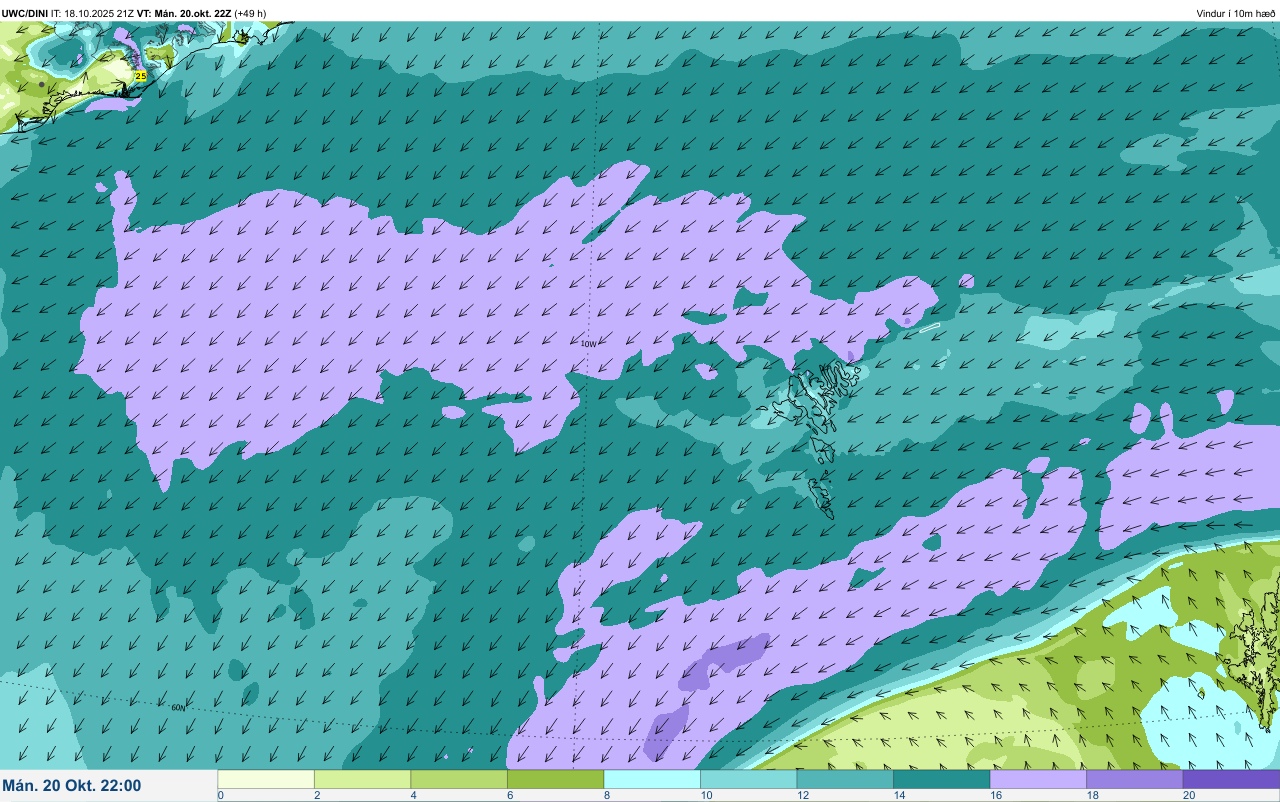The image size is (1280, 802).
Task: Select the 14–16 m/s dark teal legend swatch
Action: (x=941, y=779)
